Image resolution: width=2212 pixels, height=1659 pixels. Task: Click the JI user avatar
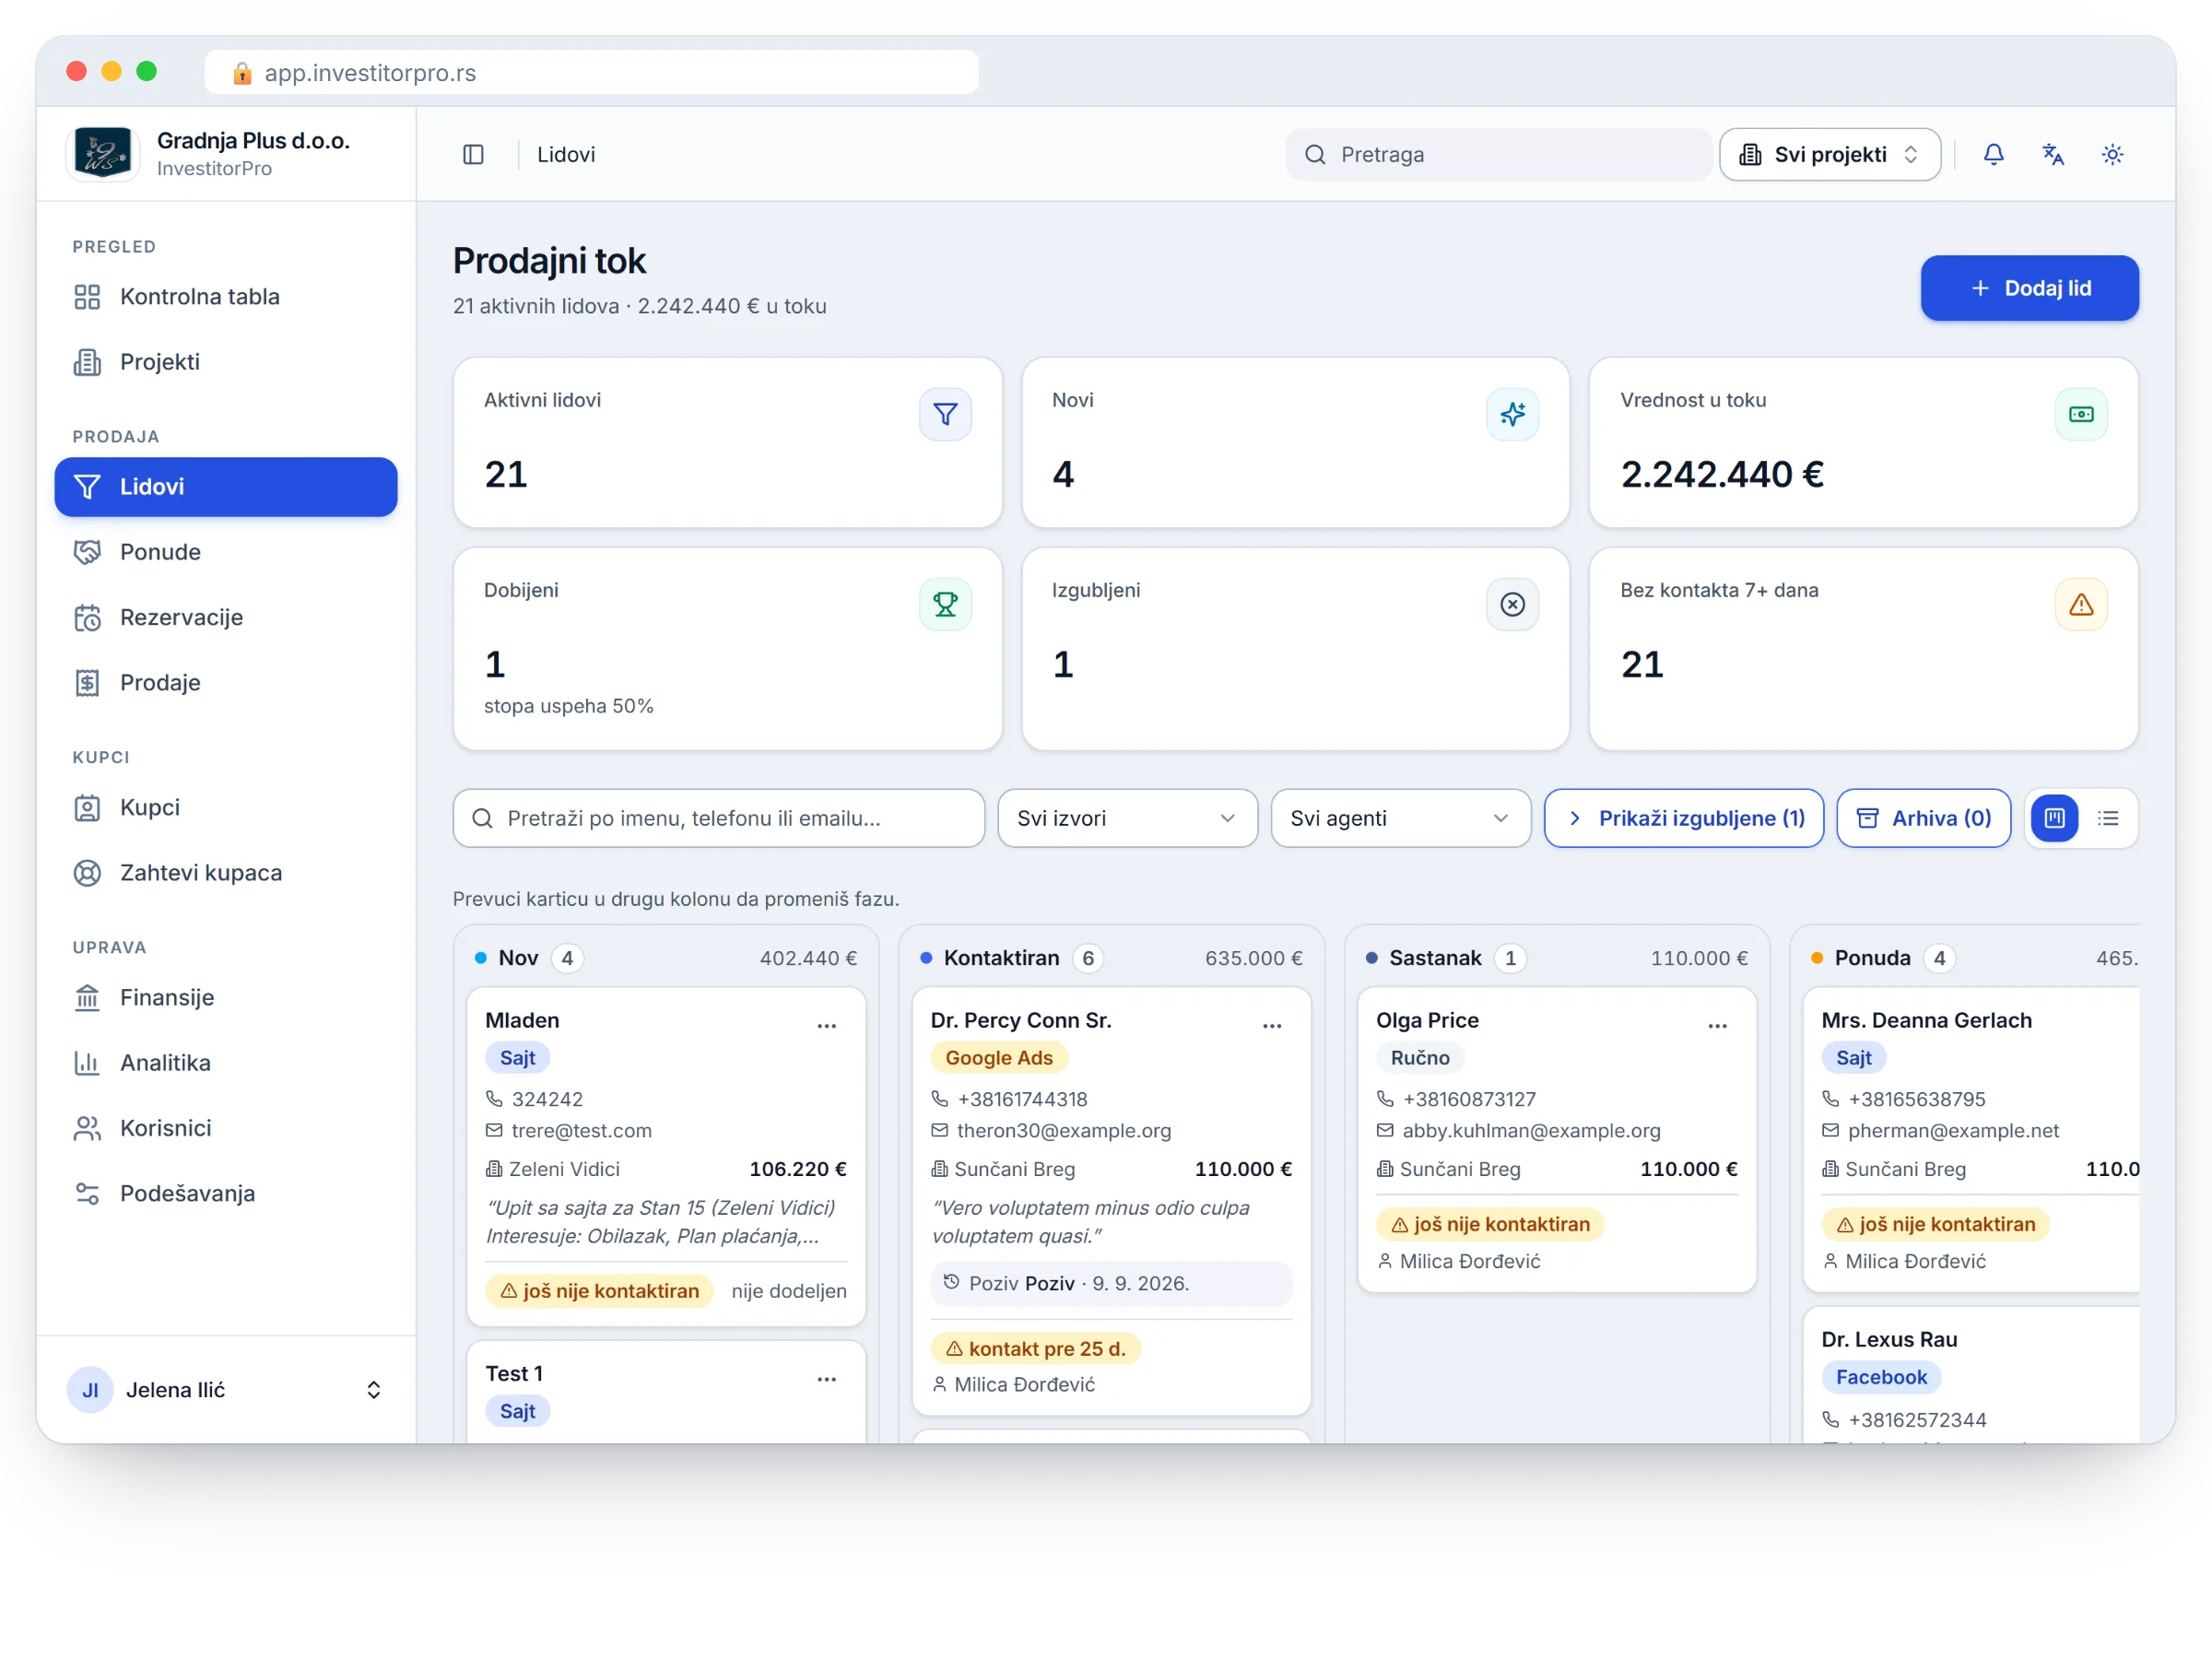90,1390
